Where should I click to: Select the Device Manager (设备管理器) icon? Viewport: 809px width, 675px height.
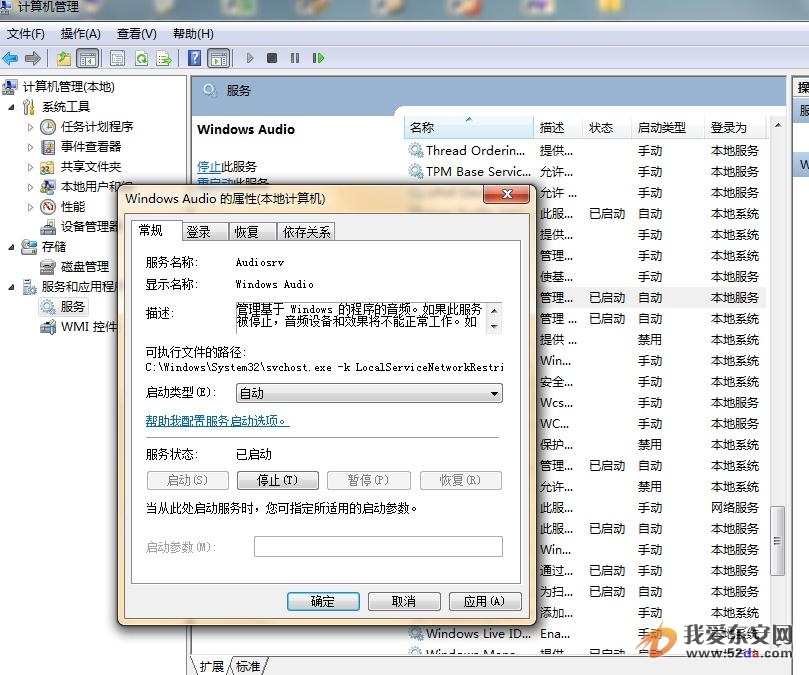tap(48, 227)
